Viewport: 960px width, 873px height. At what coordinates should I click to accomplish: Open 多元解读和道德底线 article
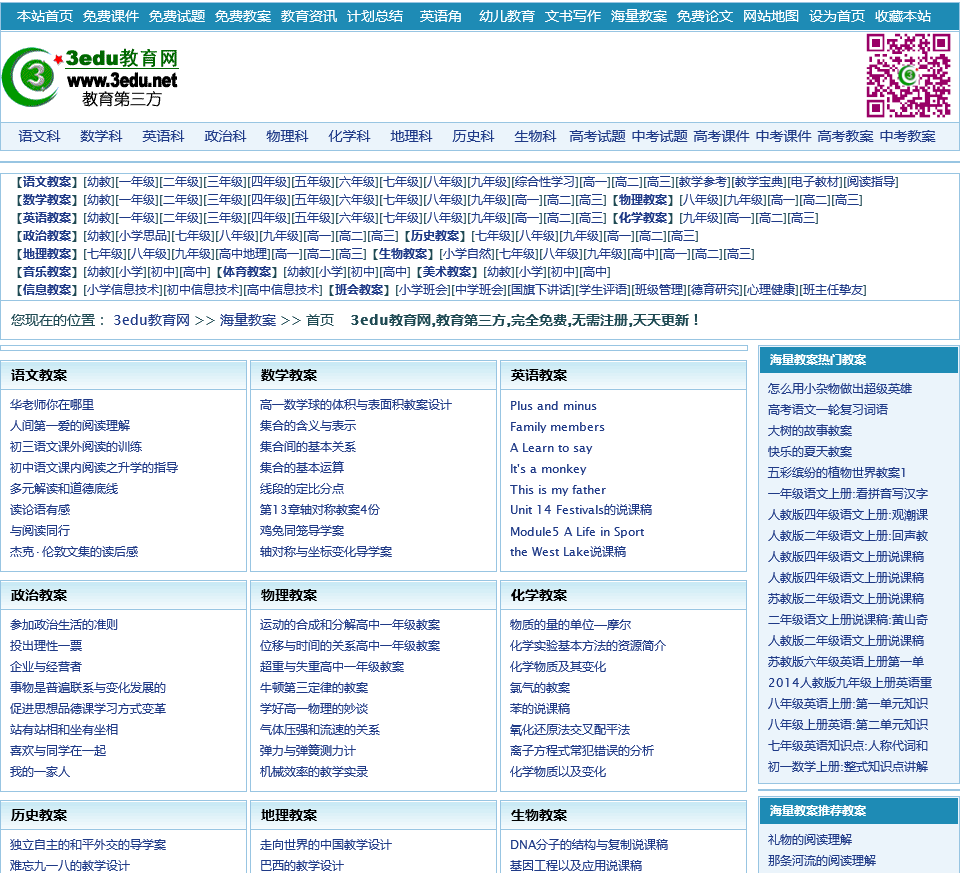click(64, 489)
